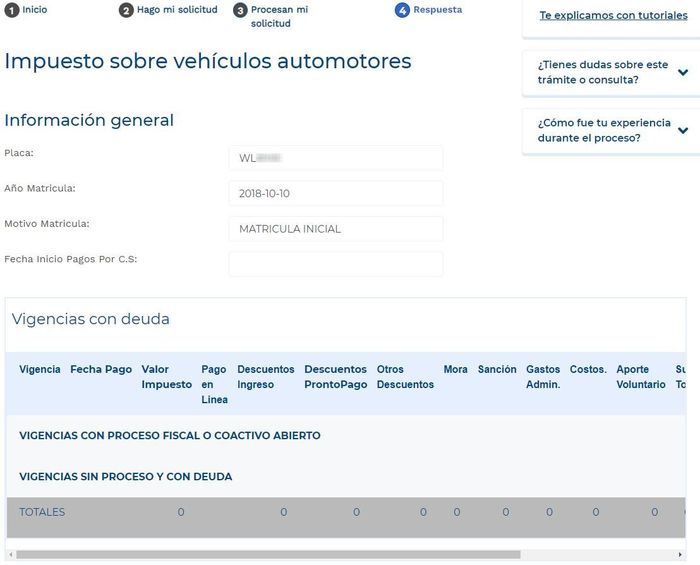
Task: Click the Placa input field
Action: (x=335, y=158)
